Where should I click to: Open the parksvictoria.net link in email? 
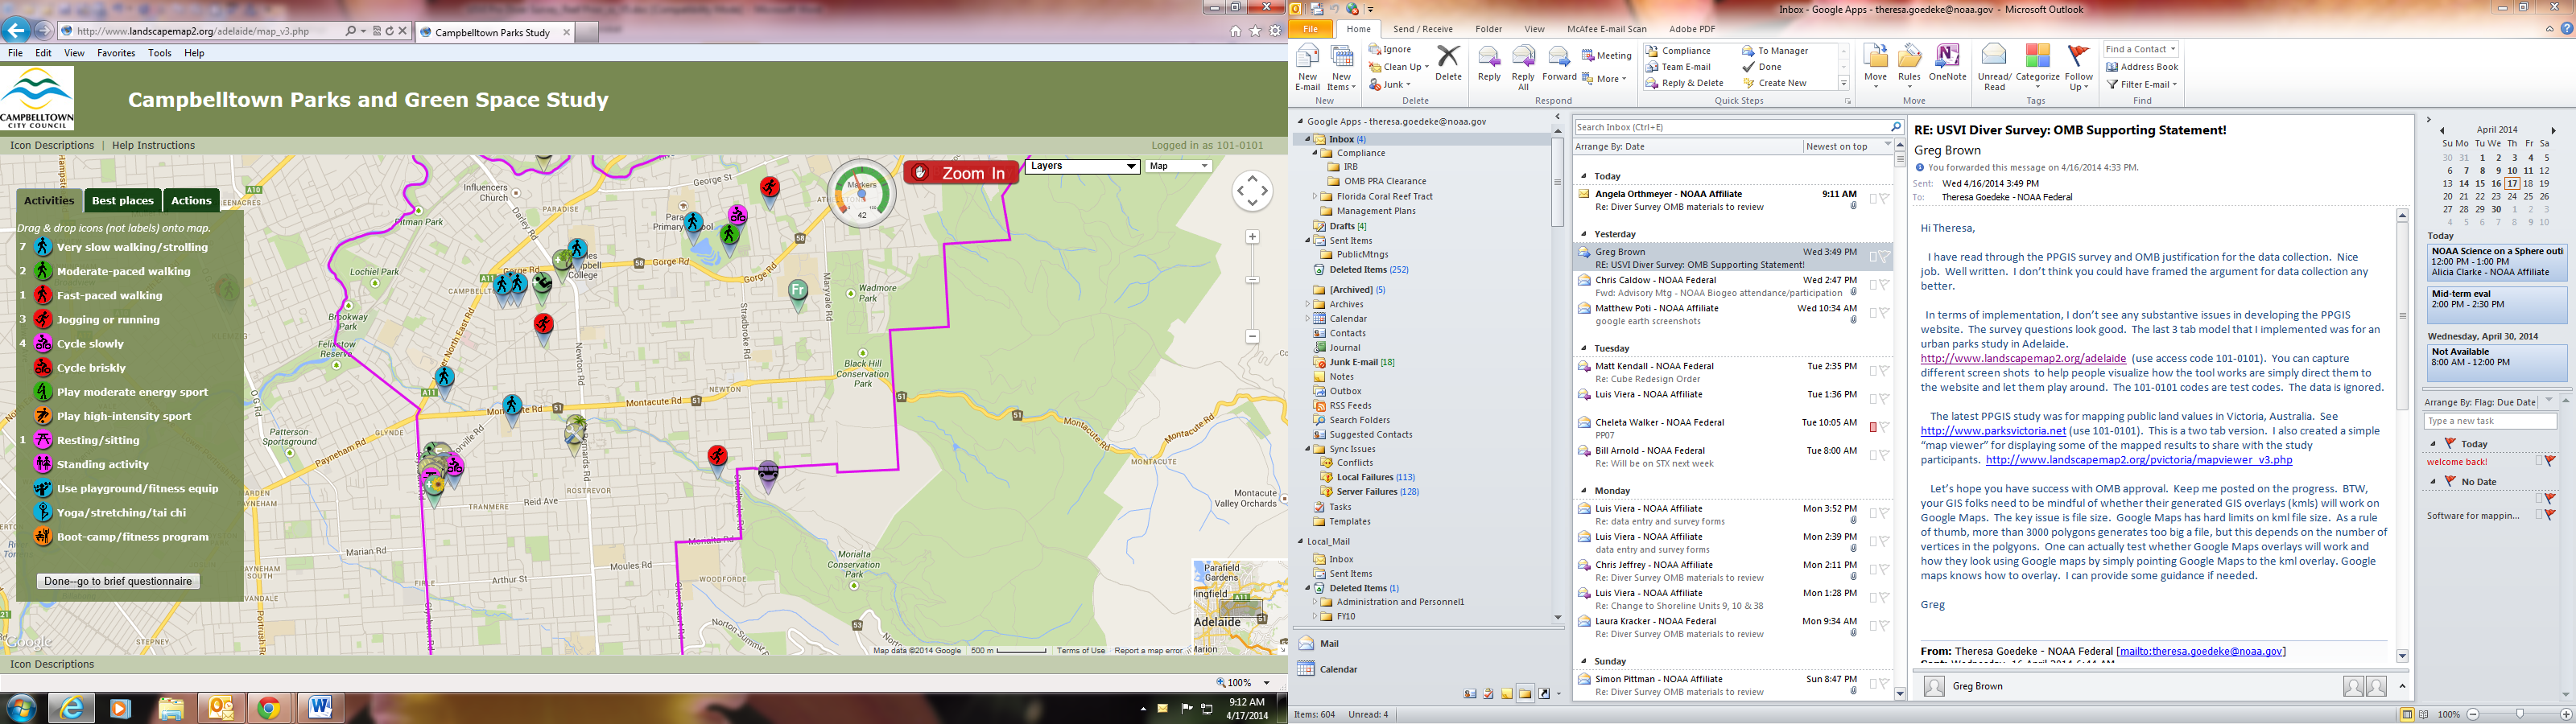pyautogui.click(x=1993, y=431)
